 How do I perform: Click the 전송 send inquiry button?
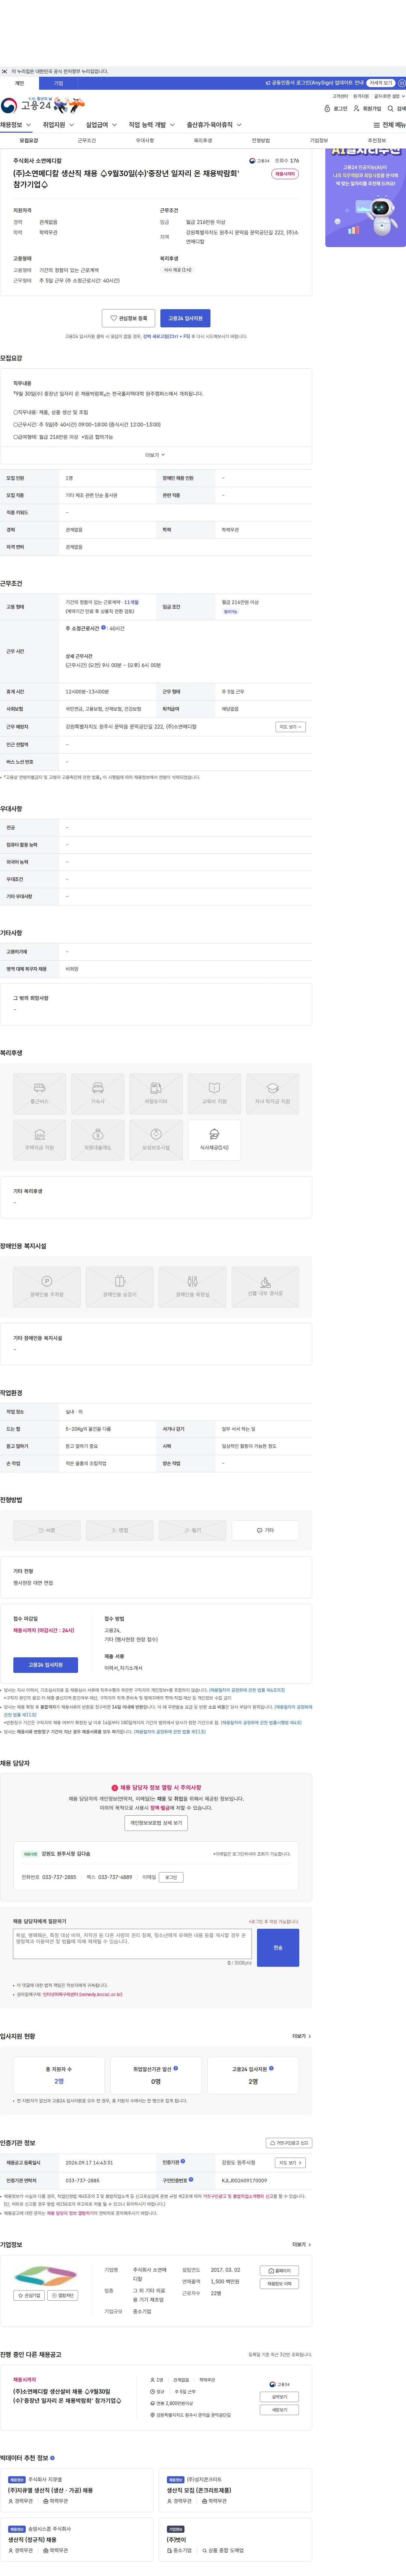[x=278, y=1947]
